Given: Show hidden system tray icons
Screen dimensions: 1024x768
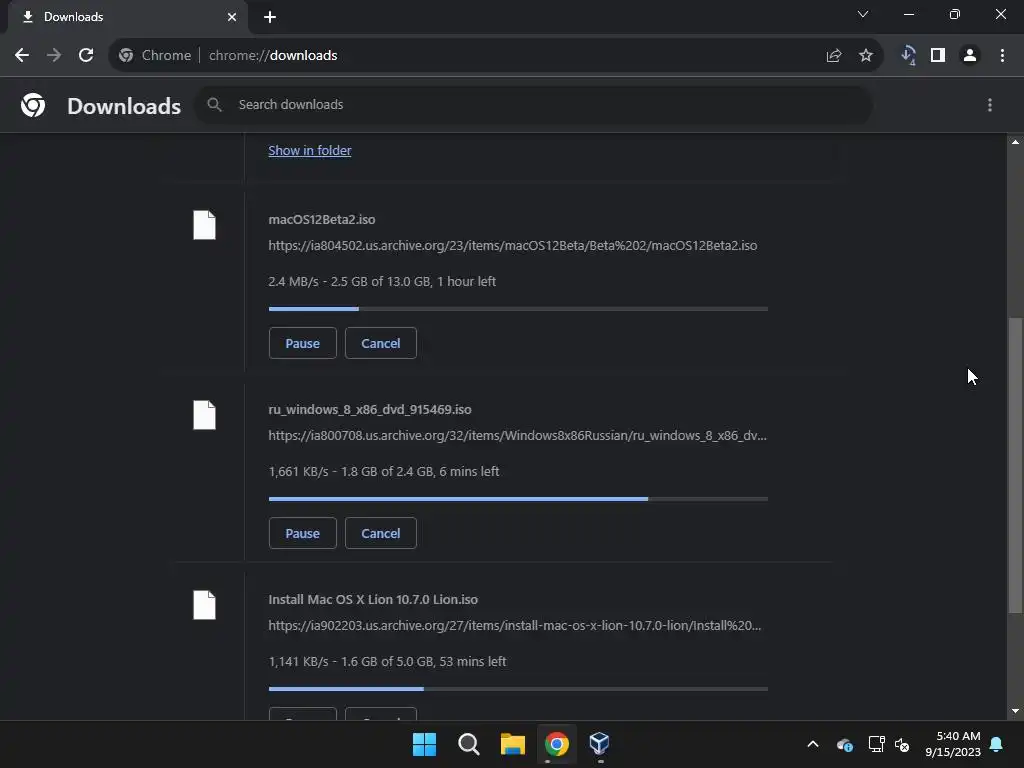Looking at the screenshot, I should [x=813, y=744].
